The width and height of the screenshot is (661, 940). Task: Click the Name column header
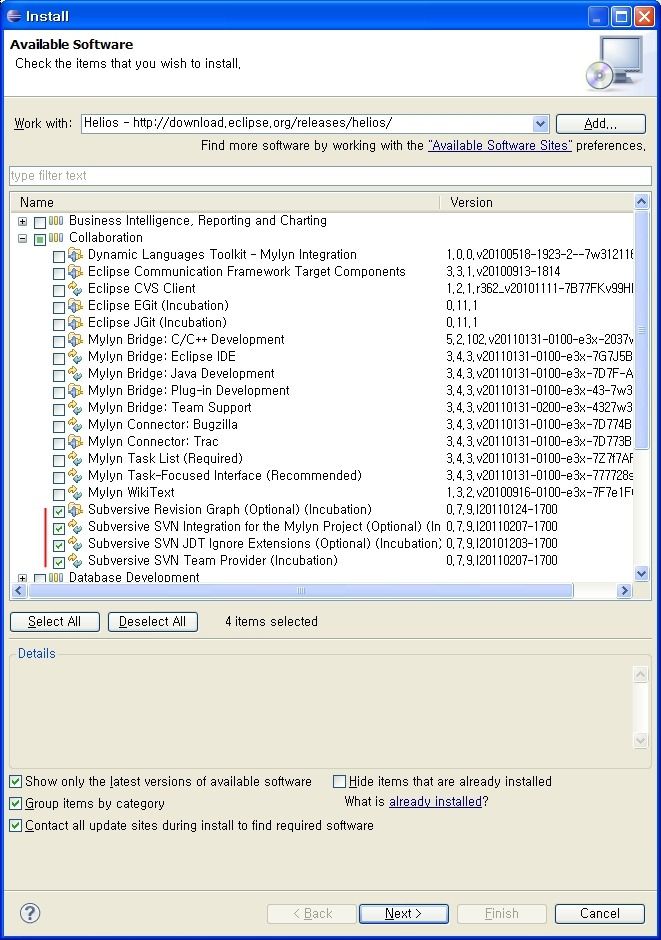pos(225,203)
